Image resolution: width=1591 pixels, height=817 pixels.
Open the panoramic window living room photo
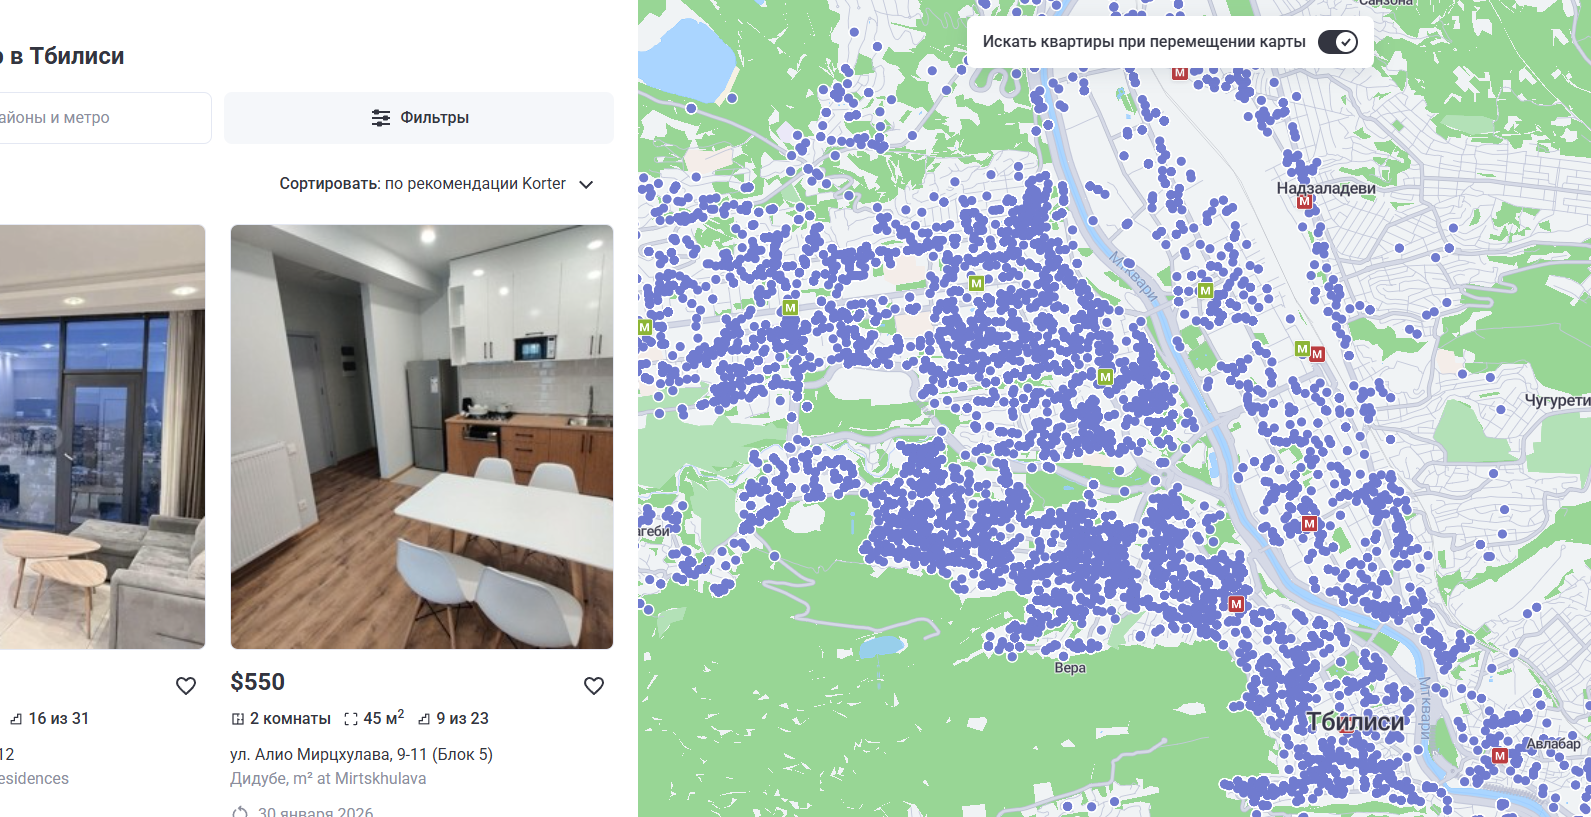(102, 437)
